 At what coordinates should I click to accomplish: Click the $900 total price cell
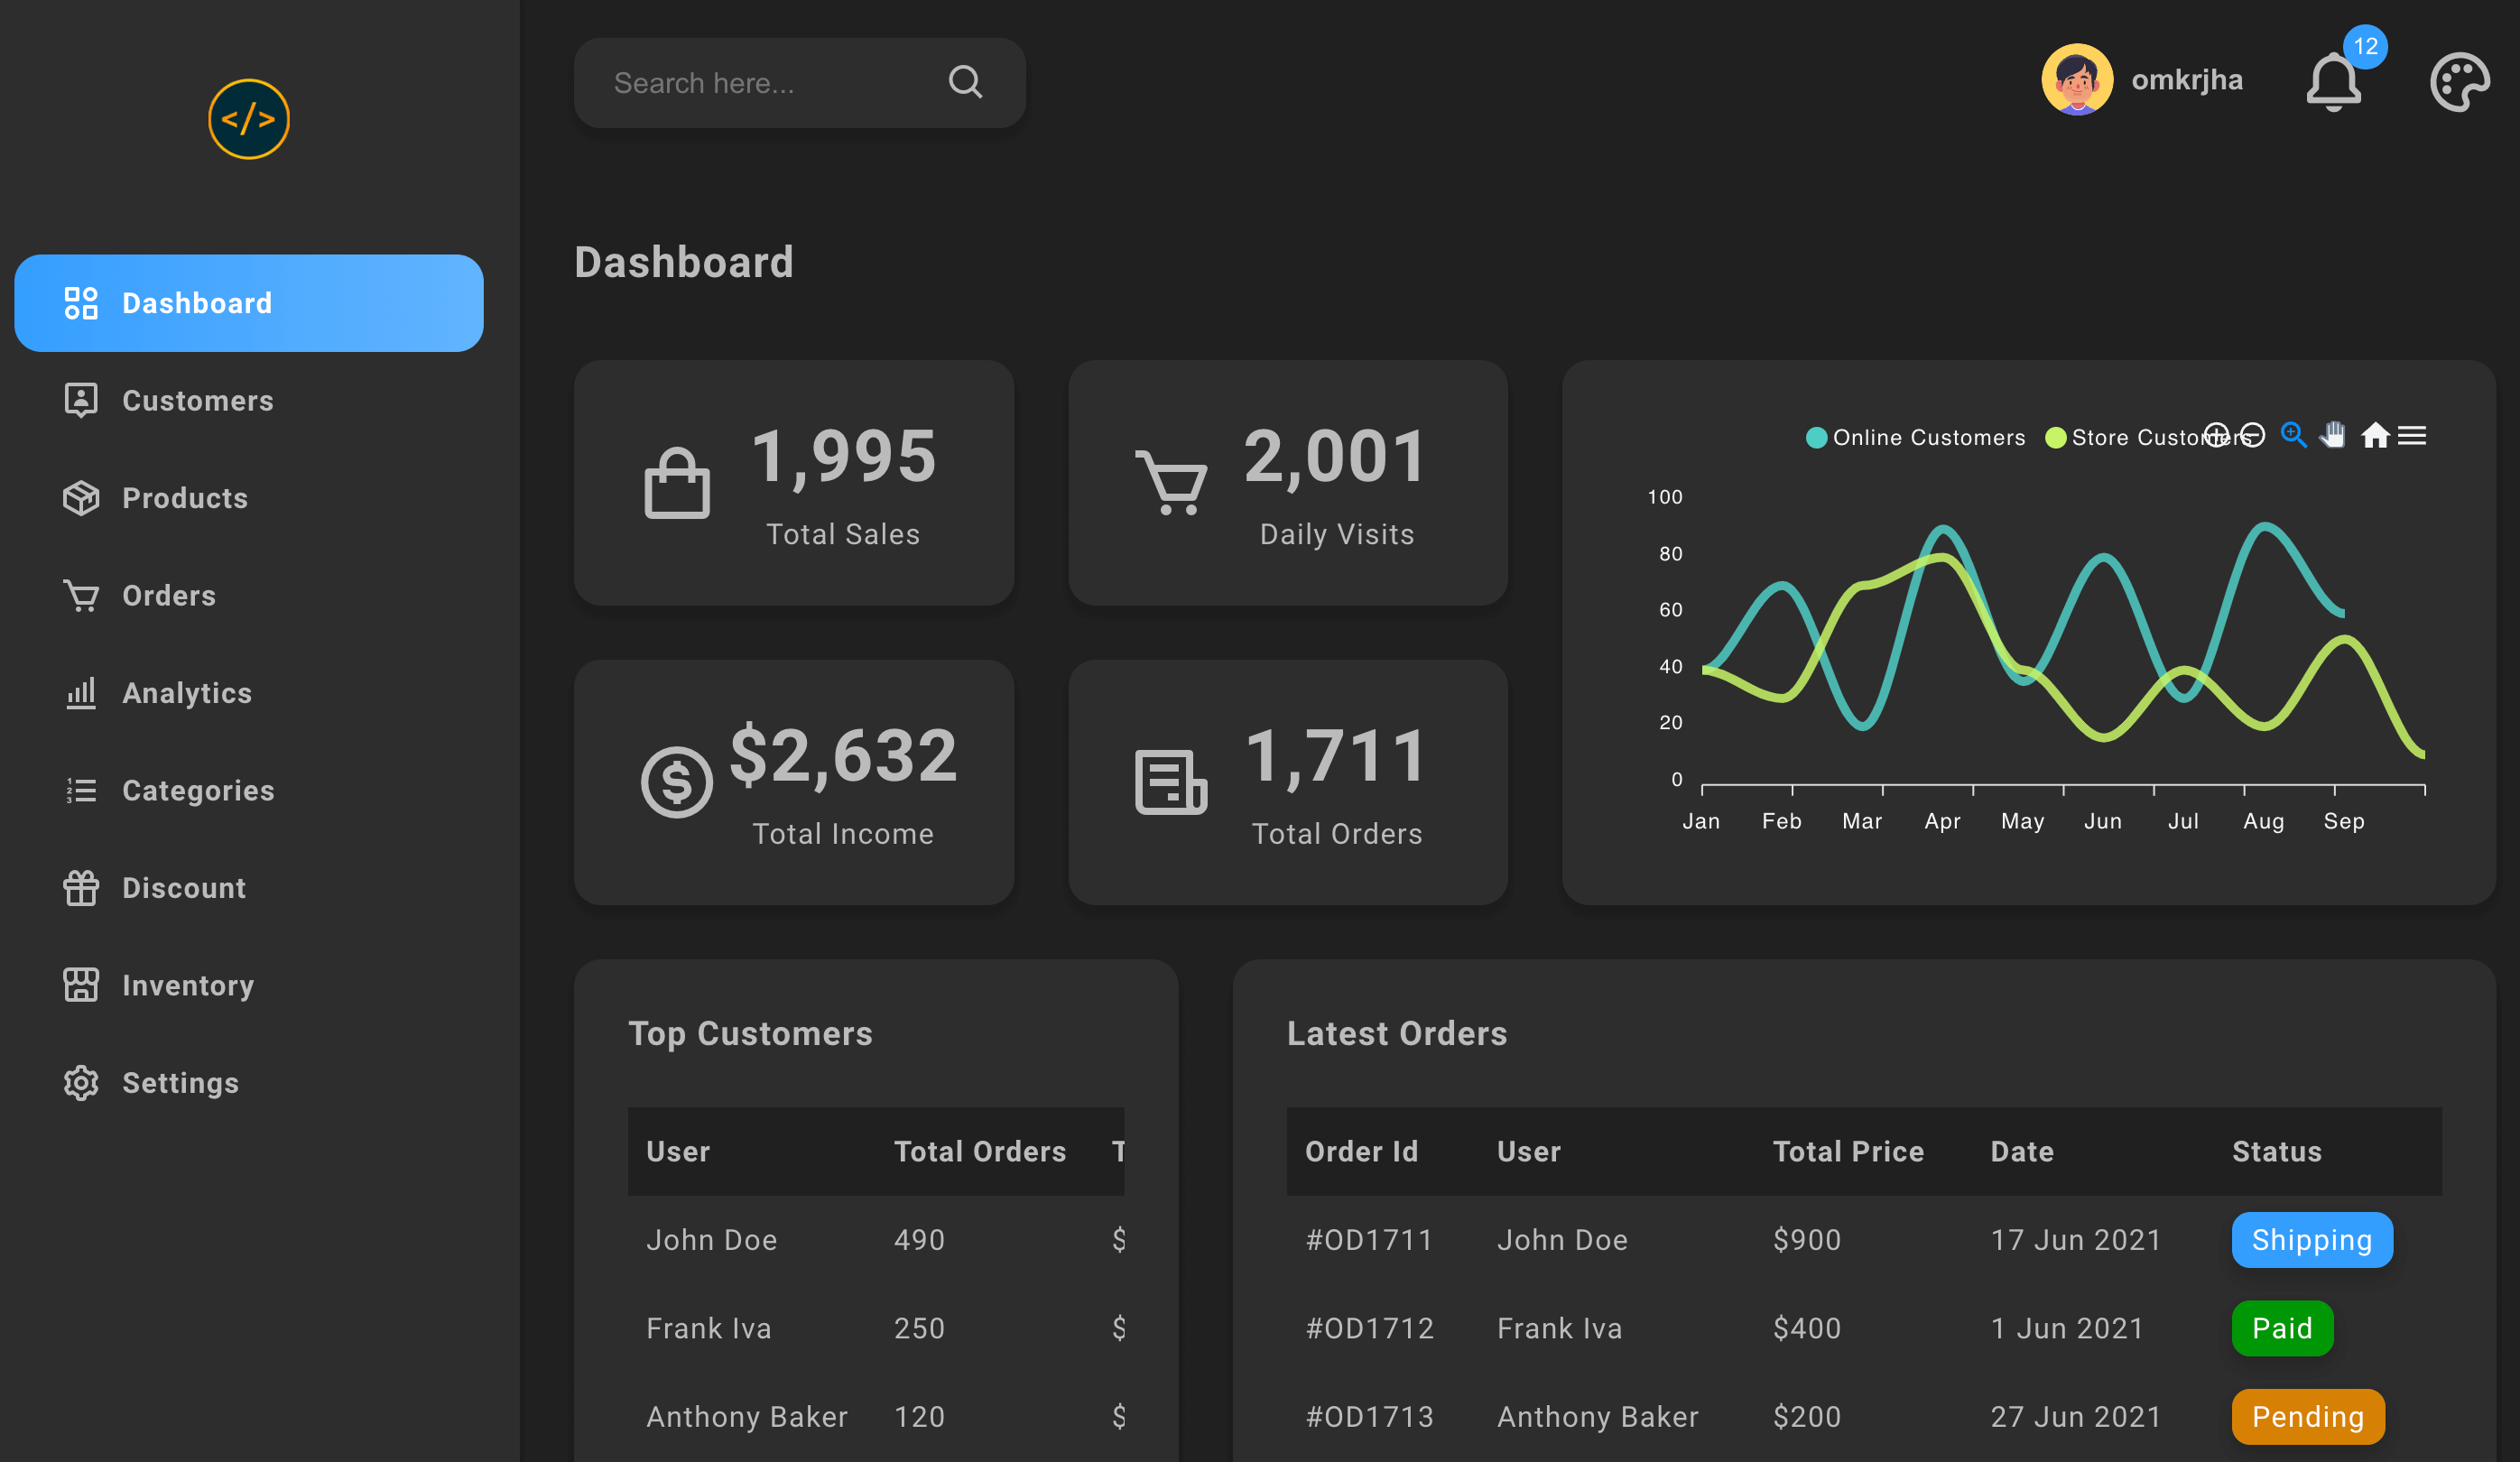[x=1807, y=1240]
